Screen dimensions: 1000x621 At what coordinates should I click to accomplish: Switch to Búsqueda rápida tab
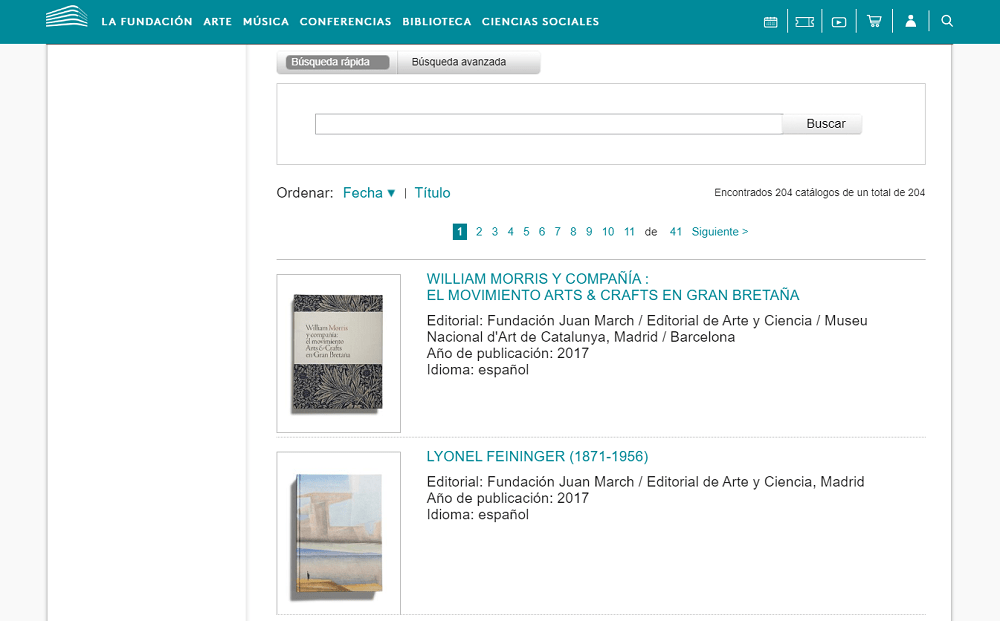337,62
